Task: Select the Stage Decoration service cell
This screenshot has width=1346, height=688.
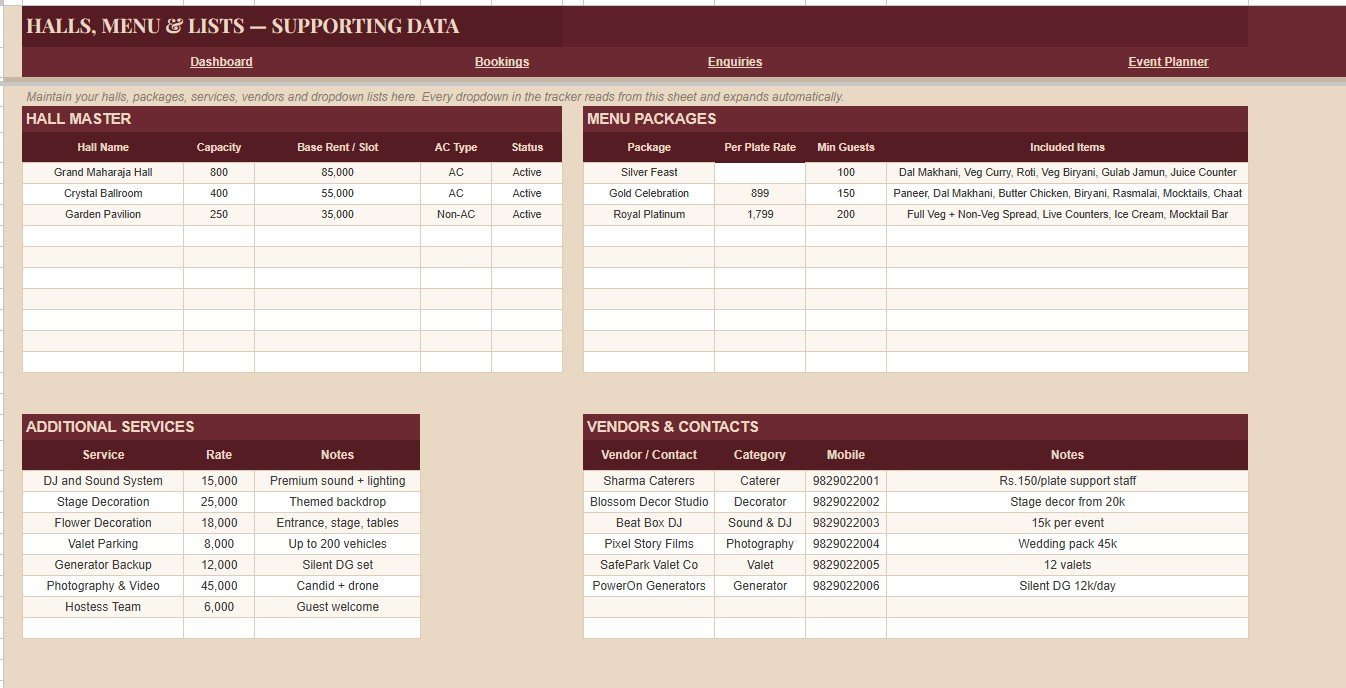Action: pos(103,502)
